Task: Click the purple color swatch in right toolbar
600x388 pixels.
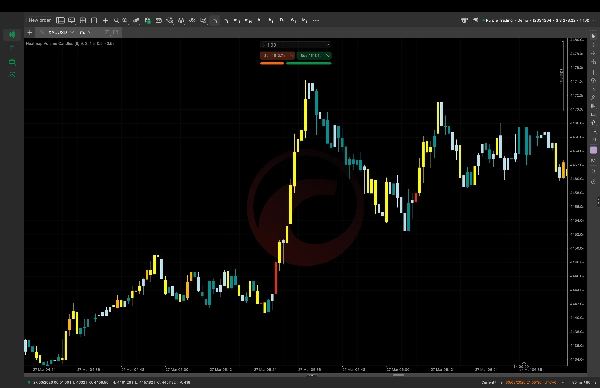Action: point(593,150)
